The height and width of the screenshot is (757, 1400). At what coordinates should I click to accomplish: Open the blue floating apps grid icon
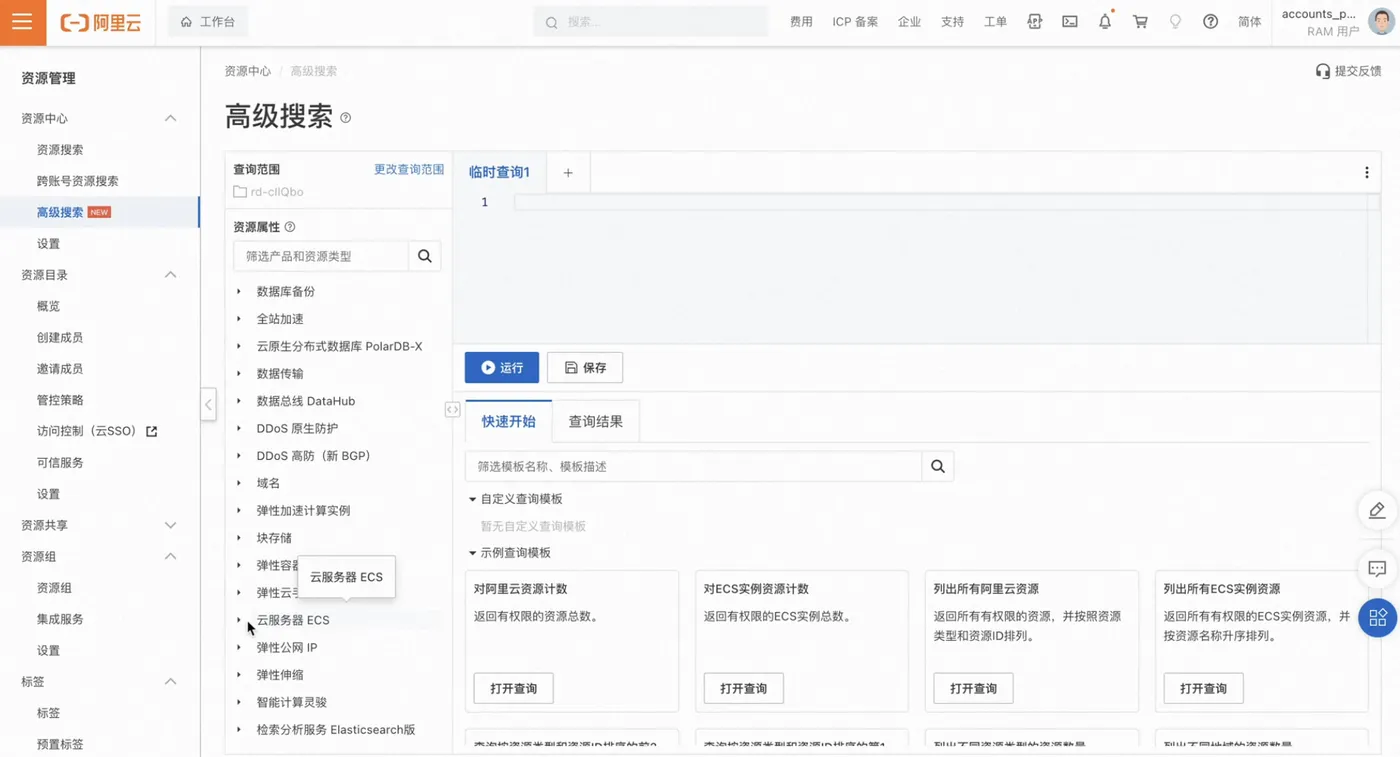tap(1378, 618)
